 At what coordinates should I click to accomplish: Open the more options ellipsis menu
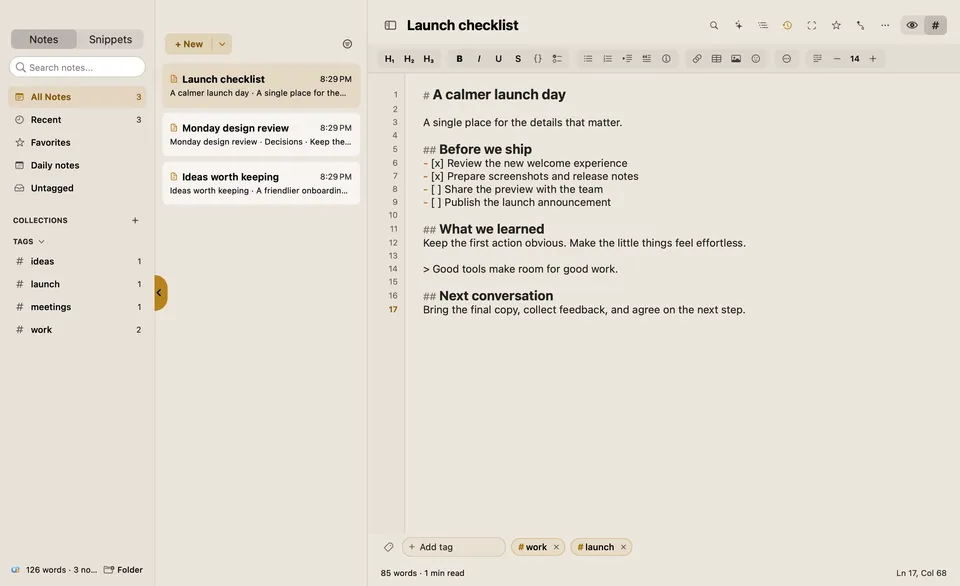click(885, 25)
